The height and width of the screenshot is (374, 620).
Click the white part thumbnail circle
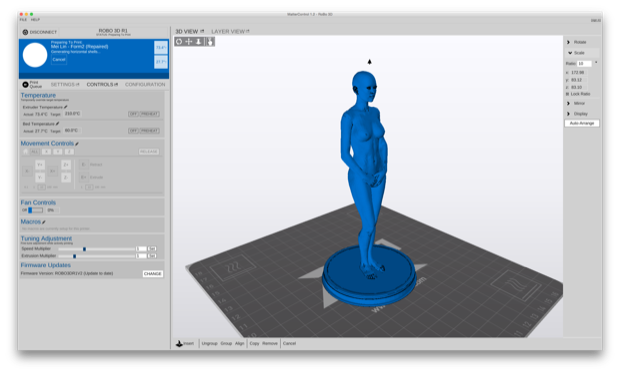[x=35, y=55]
